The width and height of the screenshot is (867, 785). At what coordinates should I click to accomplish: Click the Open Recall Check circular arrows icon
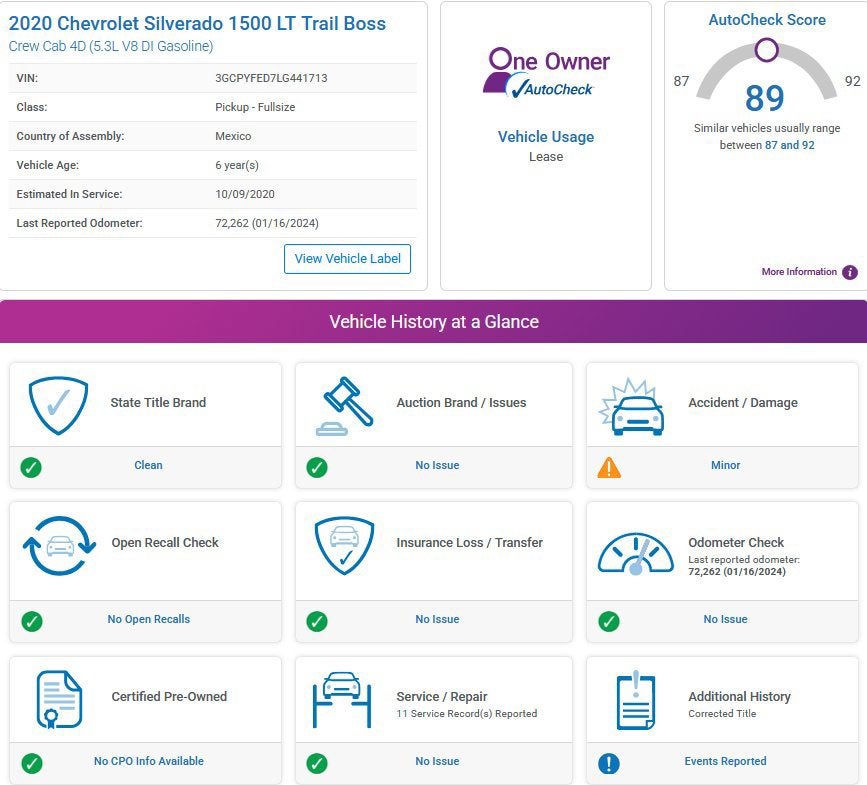pyautogui.click(x=59, y=546)
